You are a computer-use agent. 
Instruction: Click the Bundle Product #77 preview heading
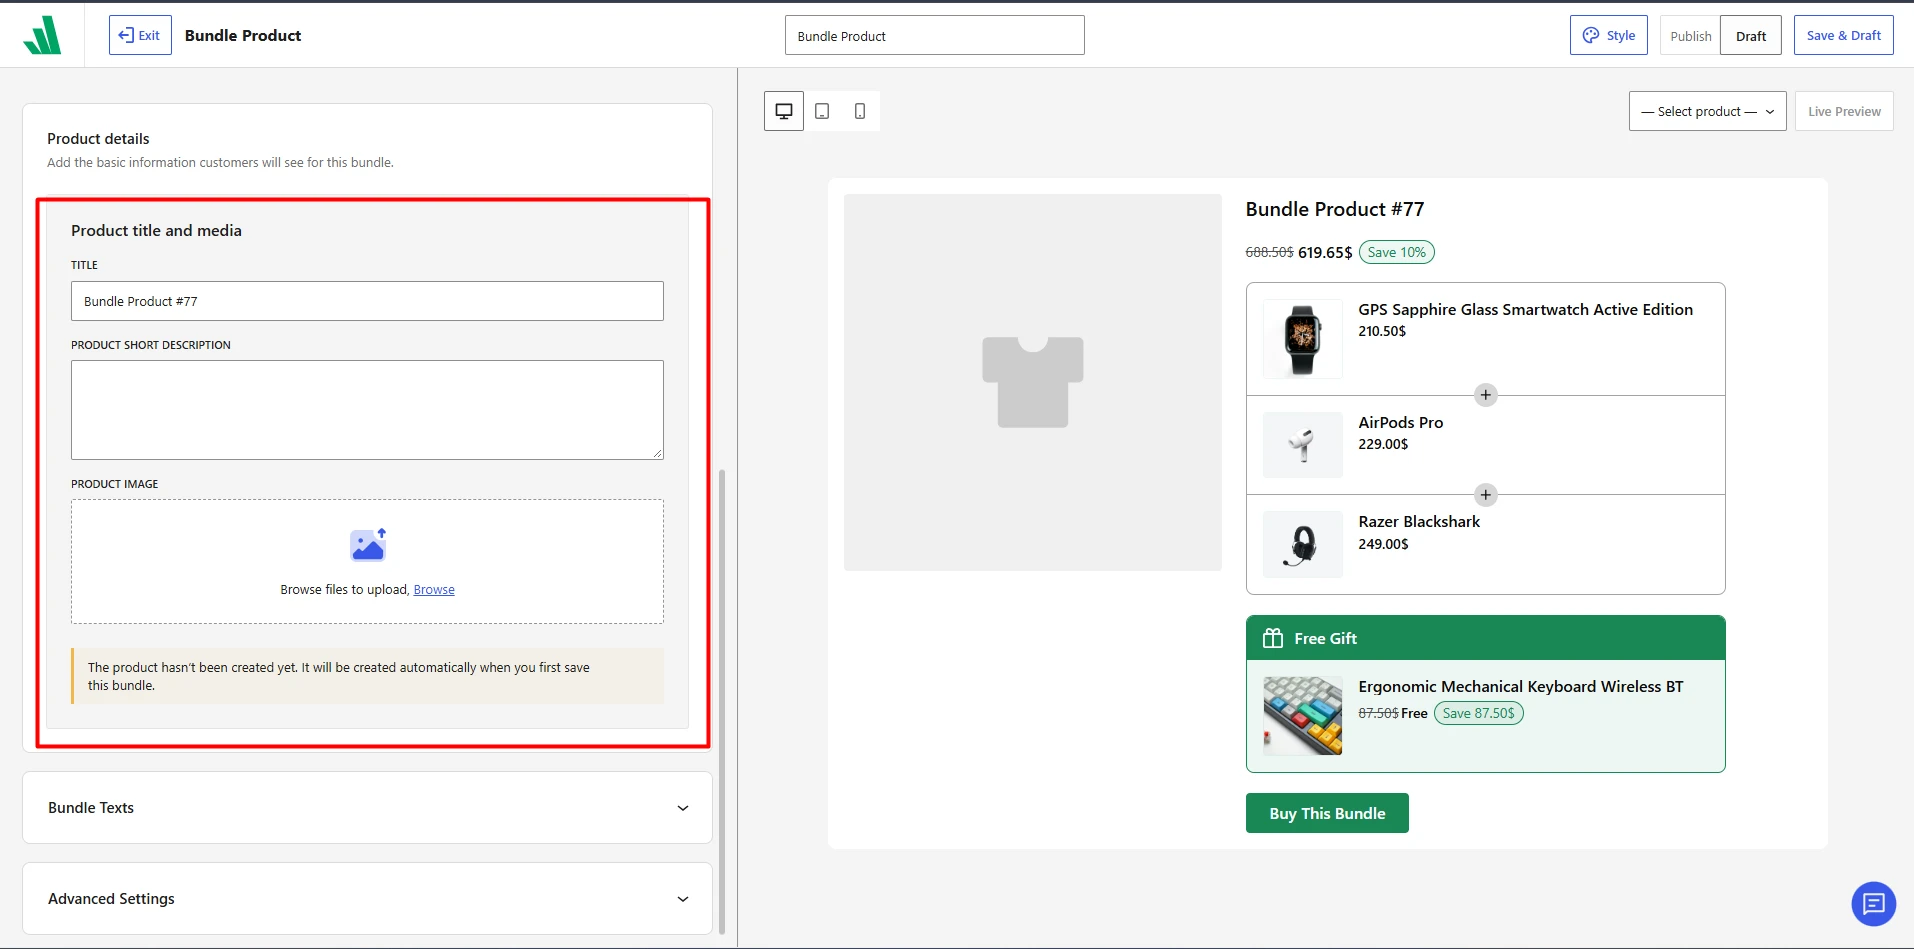(1334, 209)
